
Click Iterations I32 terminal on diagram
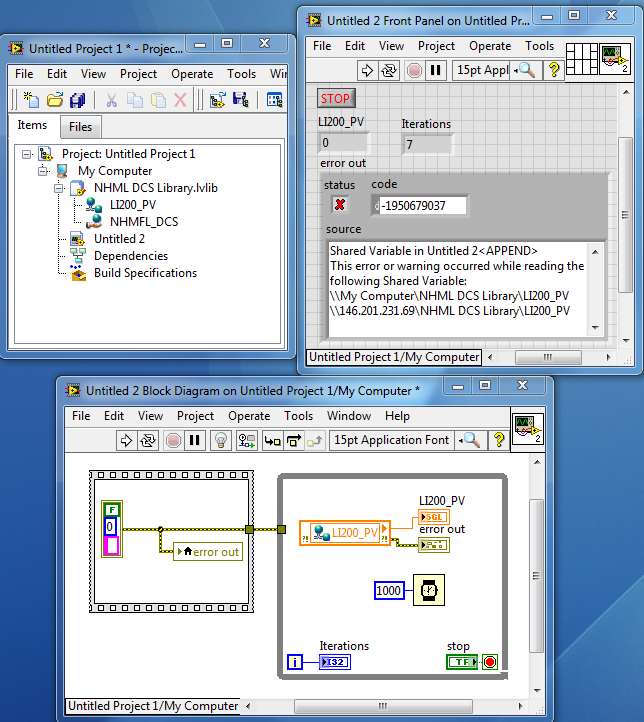pos(335,662)
